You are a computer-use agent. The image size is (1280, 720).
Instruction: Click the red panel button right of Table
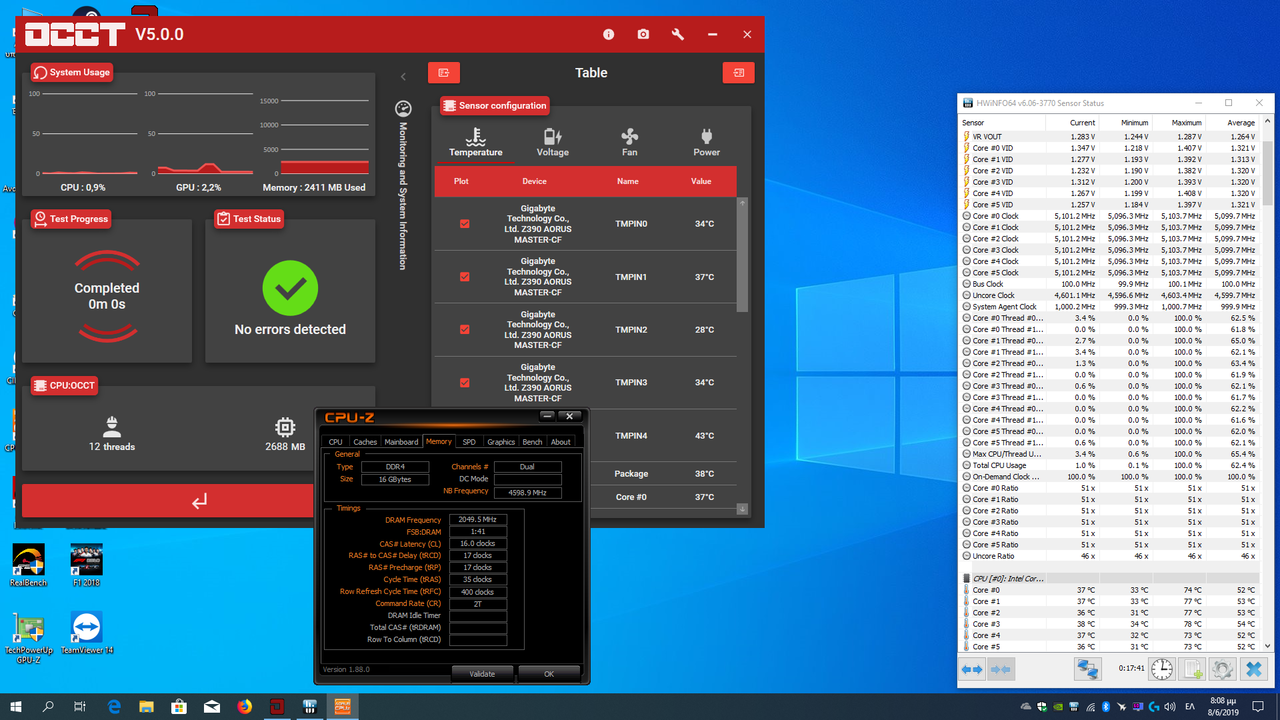[738, 73]
